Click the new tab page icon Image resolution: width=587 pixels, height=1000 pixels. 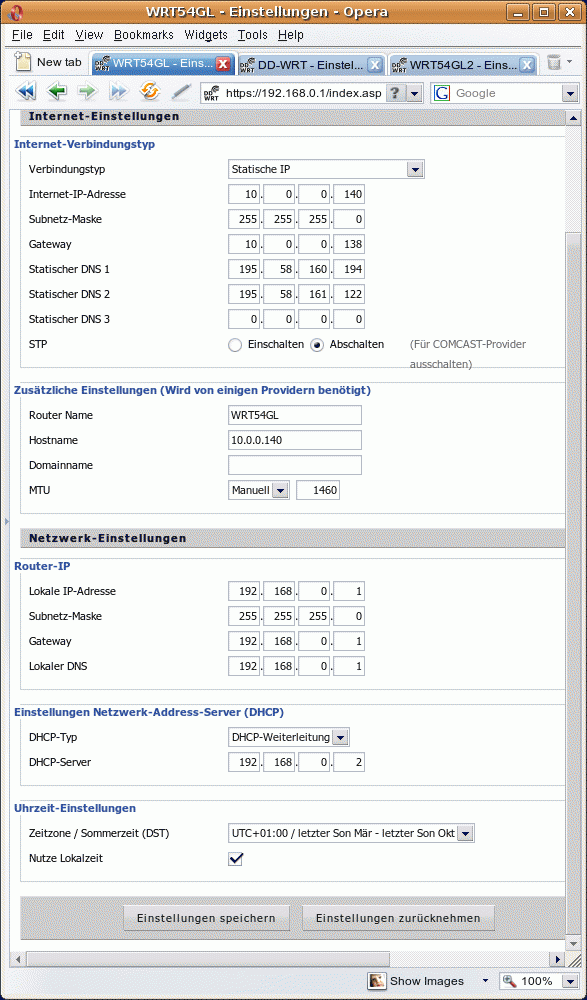(24, 62)
